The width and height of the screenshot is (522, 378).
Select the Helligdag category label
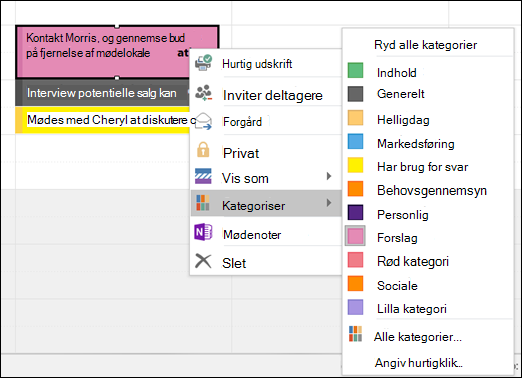(x=403, y=120)
